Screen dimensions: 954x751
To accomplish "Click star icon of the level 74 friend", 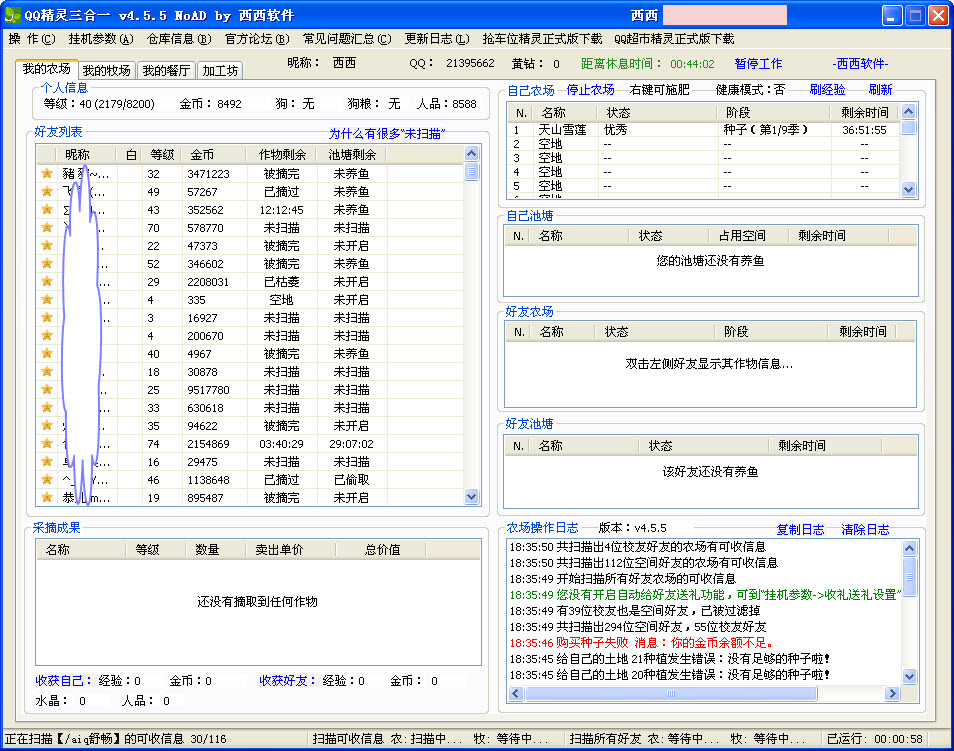I will tap(46, 444).
